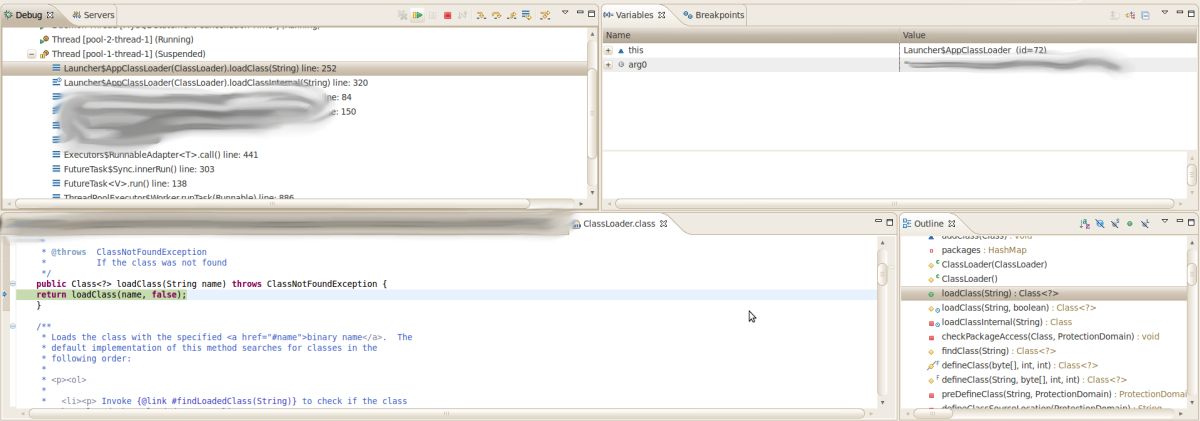Select Executors$RunnableAdapter call() line: 441 frame

click(155, 155)
